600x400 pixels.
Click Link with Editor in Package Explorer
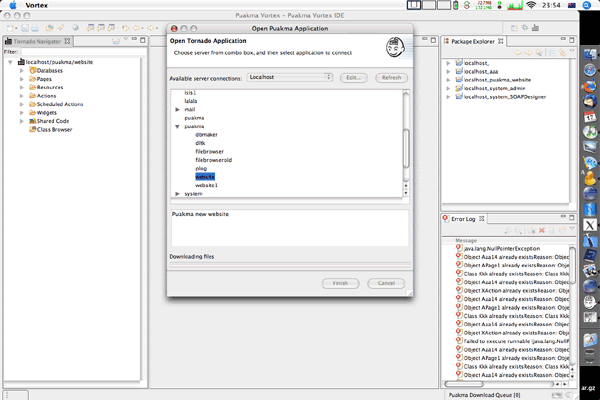(562, 53)
